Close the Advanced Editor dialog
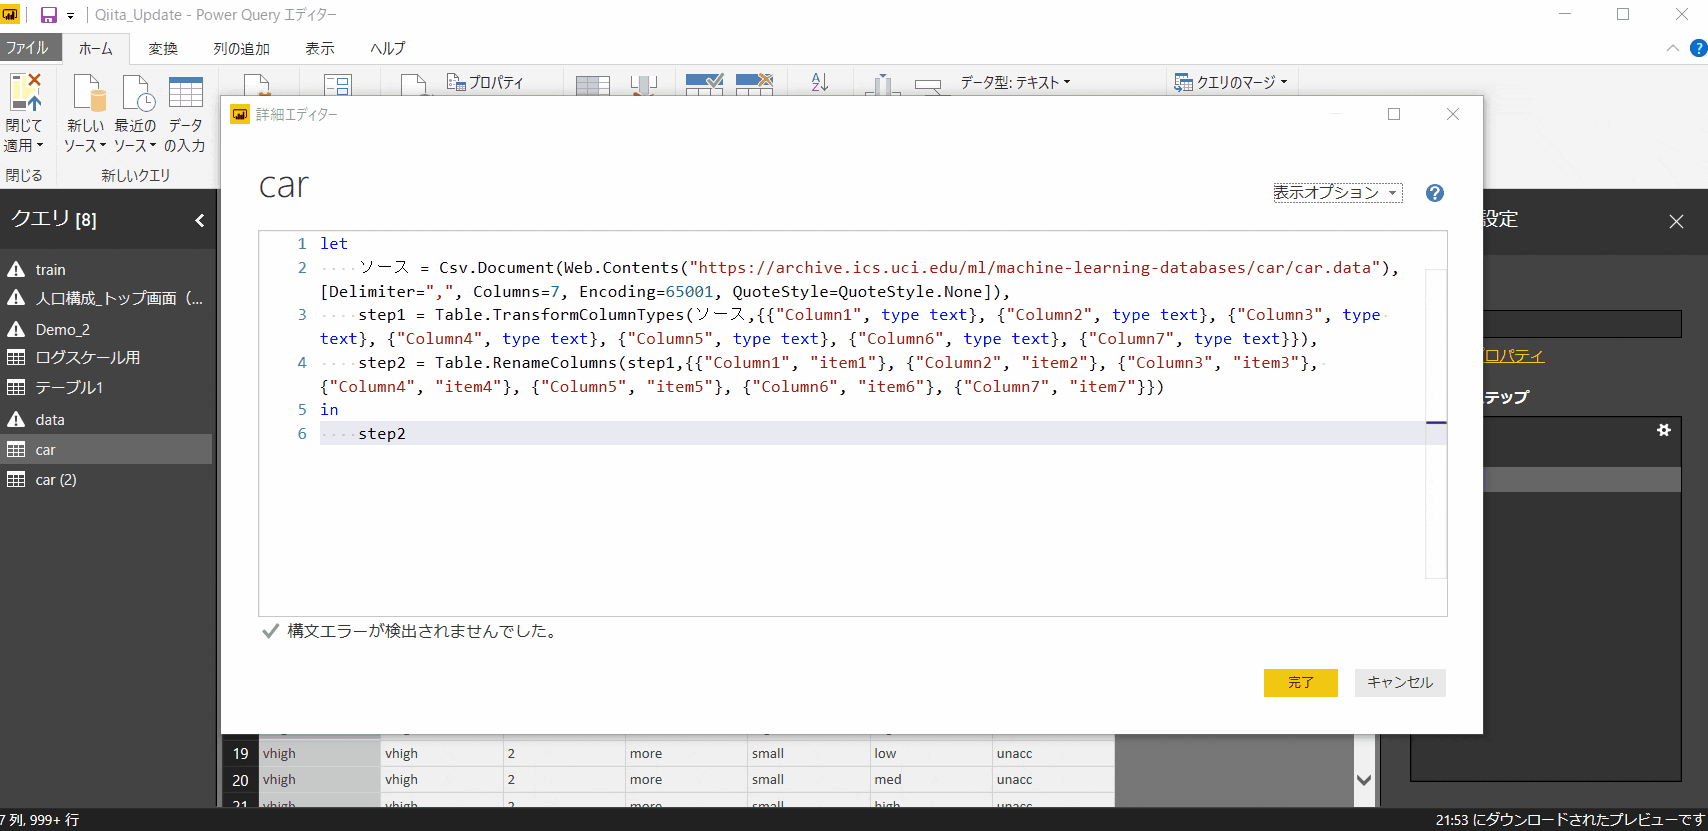This screenshot has height=831, width=1708. click(1453, 114)
